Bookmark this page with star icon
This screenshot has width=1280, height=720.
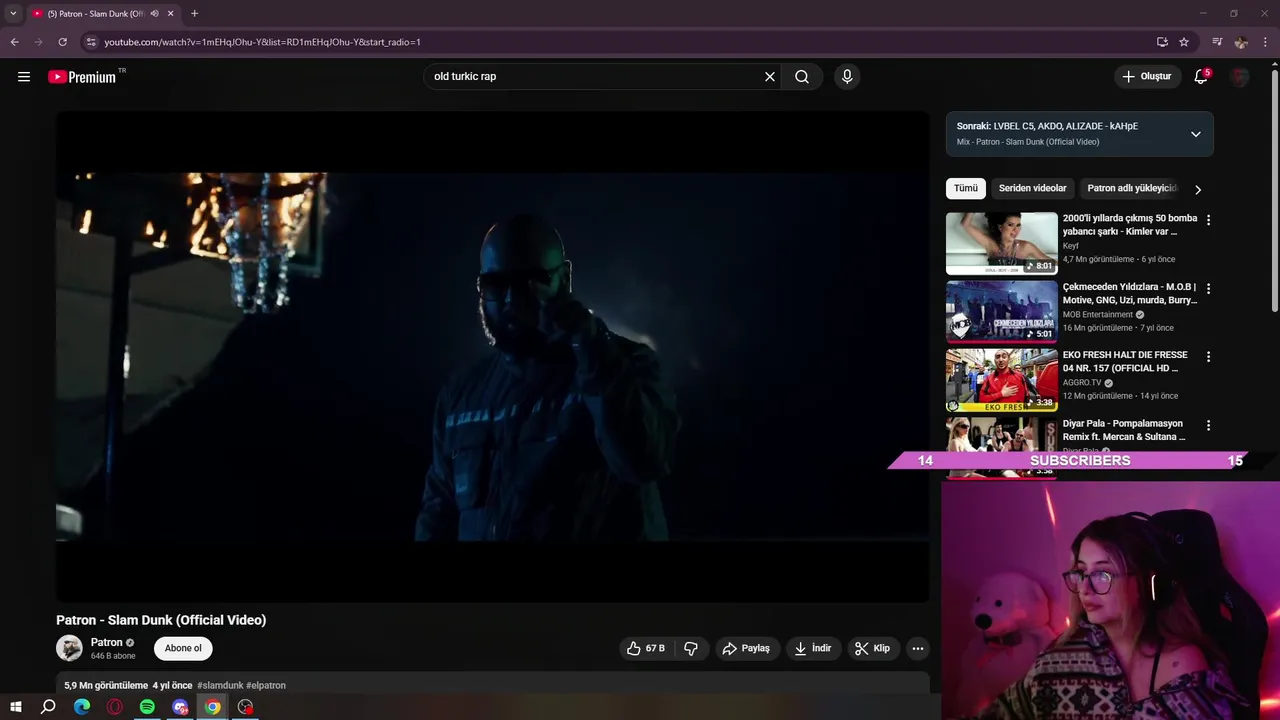(1184, 42)
